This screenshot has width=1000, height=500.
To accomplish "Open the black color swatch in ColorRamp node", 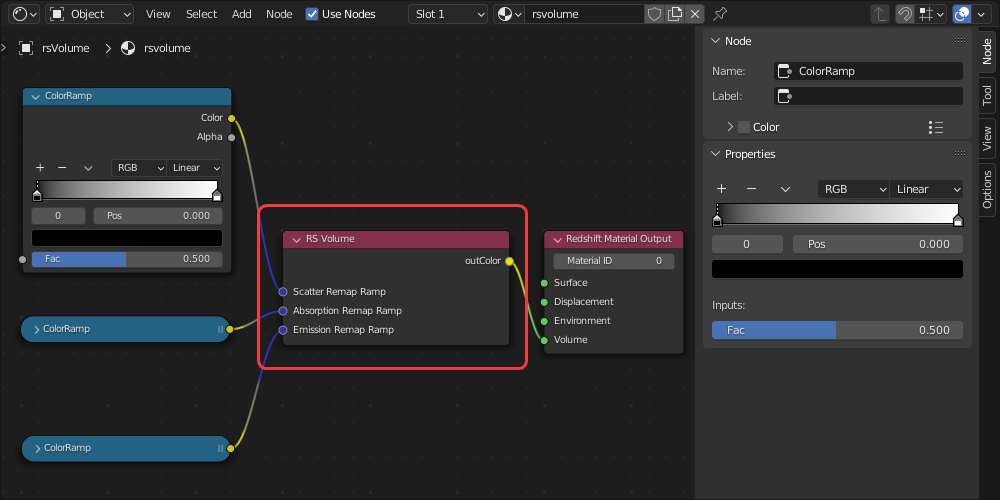I will [x=127, y=238].
